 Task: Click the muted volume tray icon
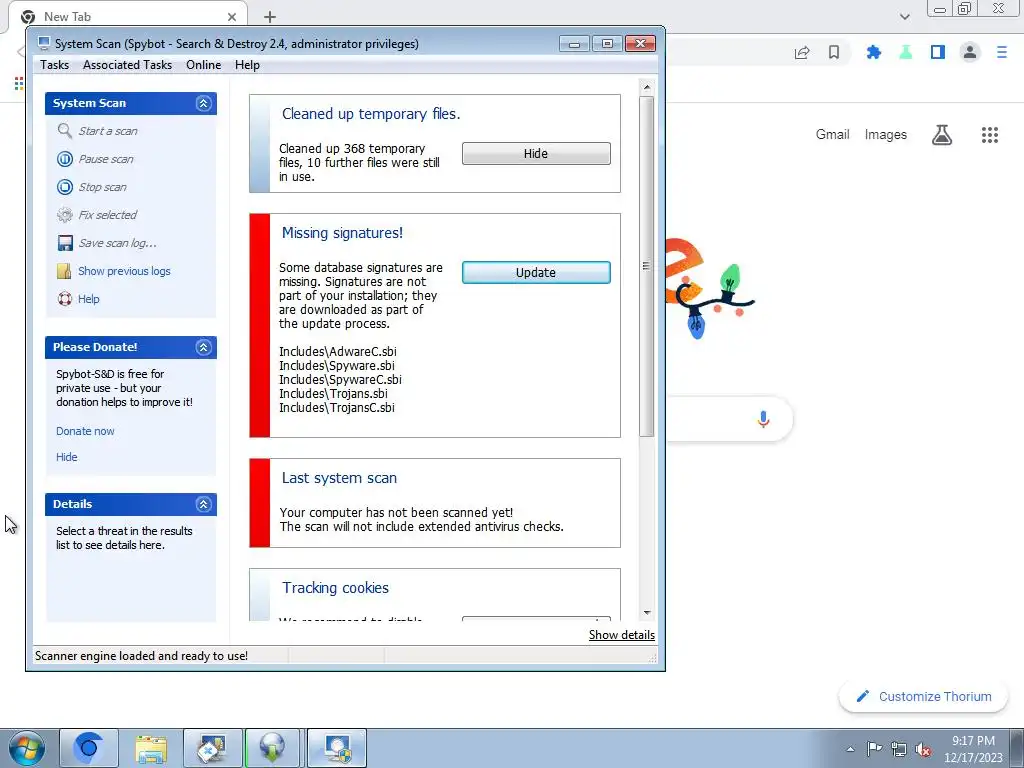[923, 749]
